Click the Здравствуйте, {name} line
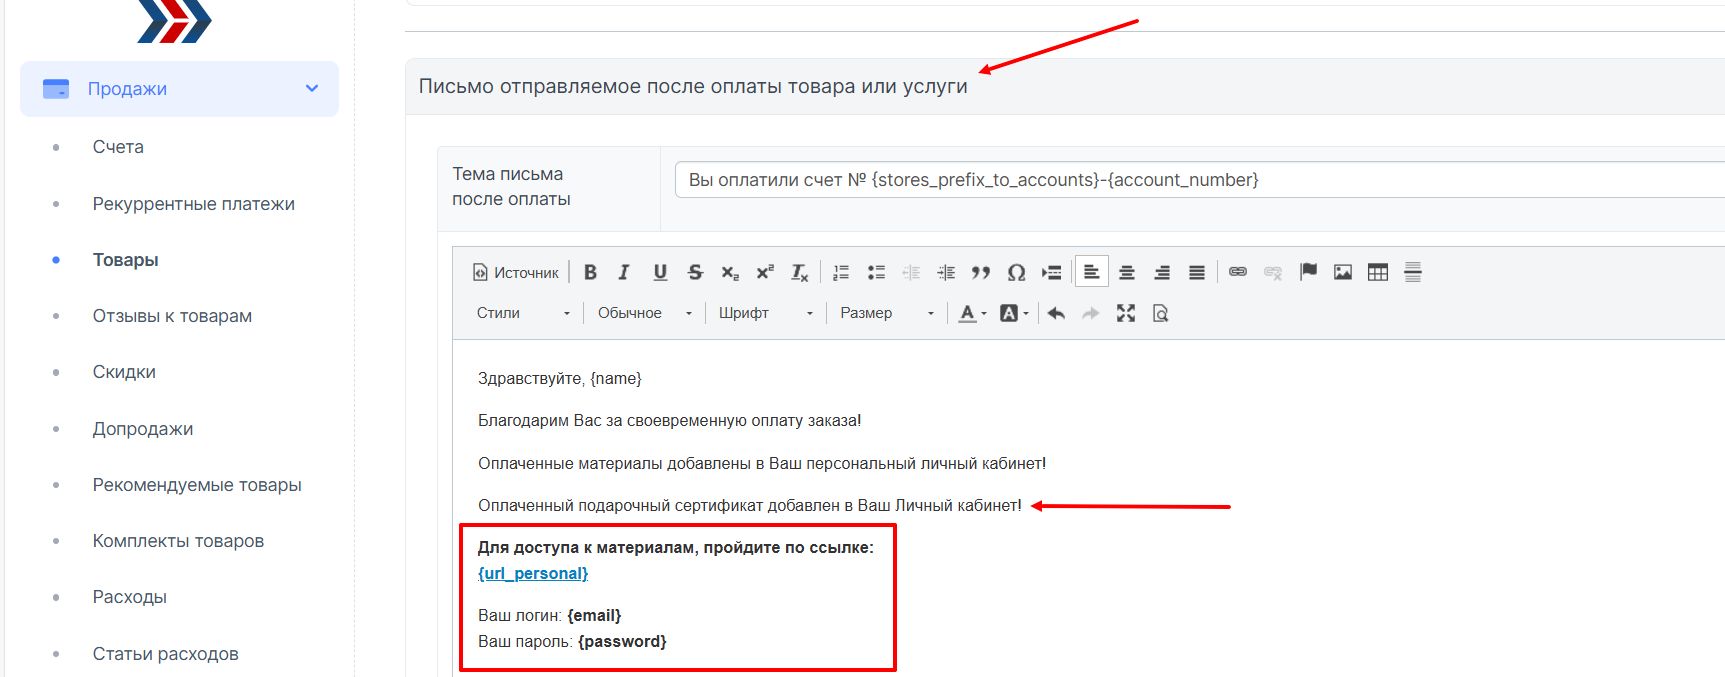The image size is (1725, 677). tap(560, 379)
